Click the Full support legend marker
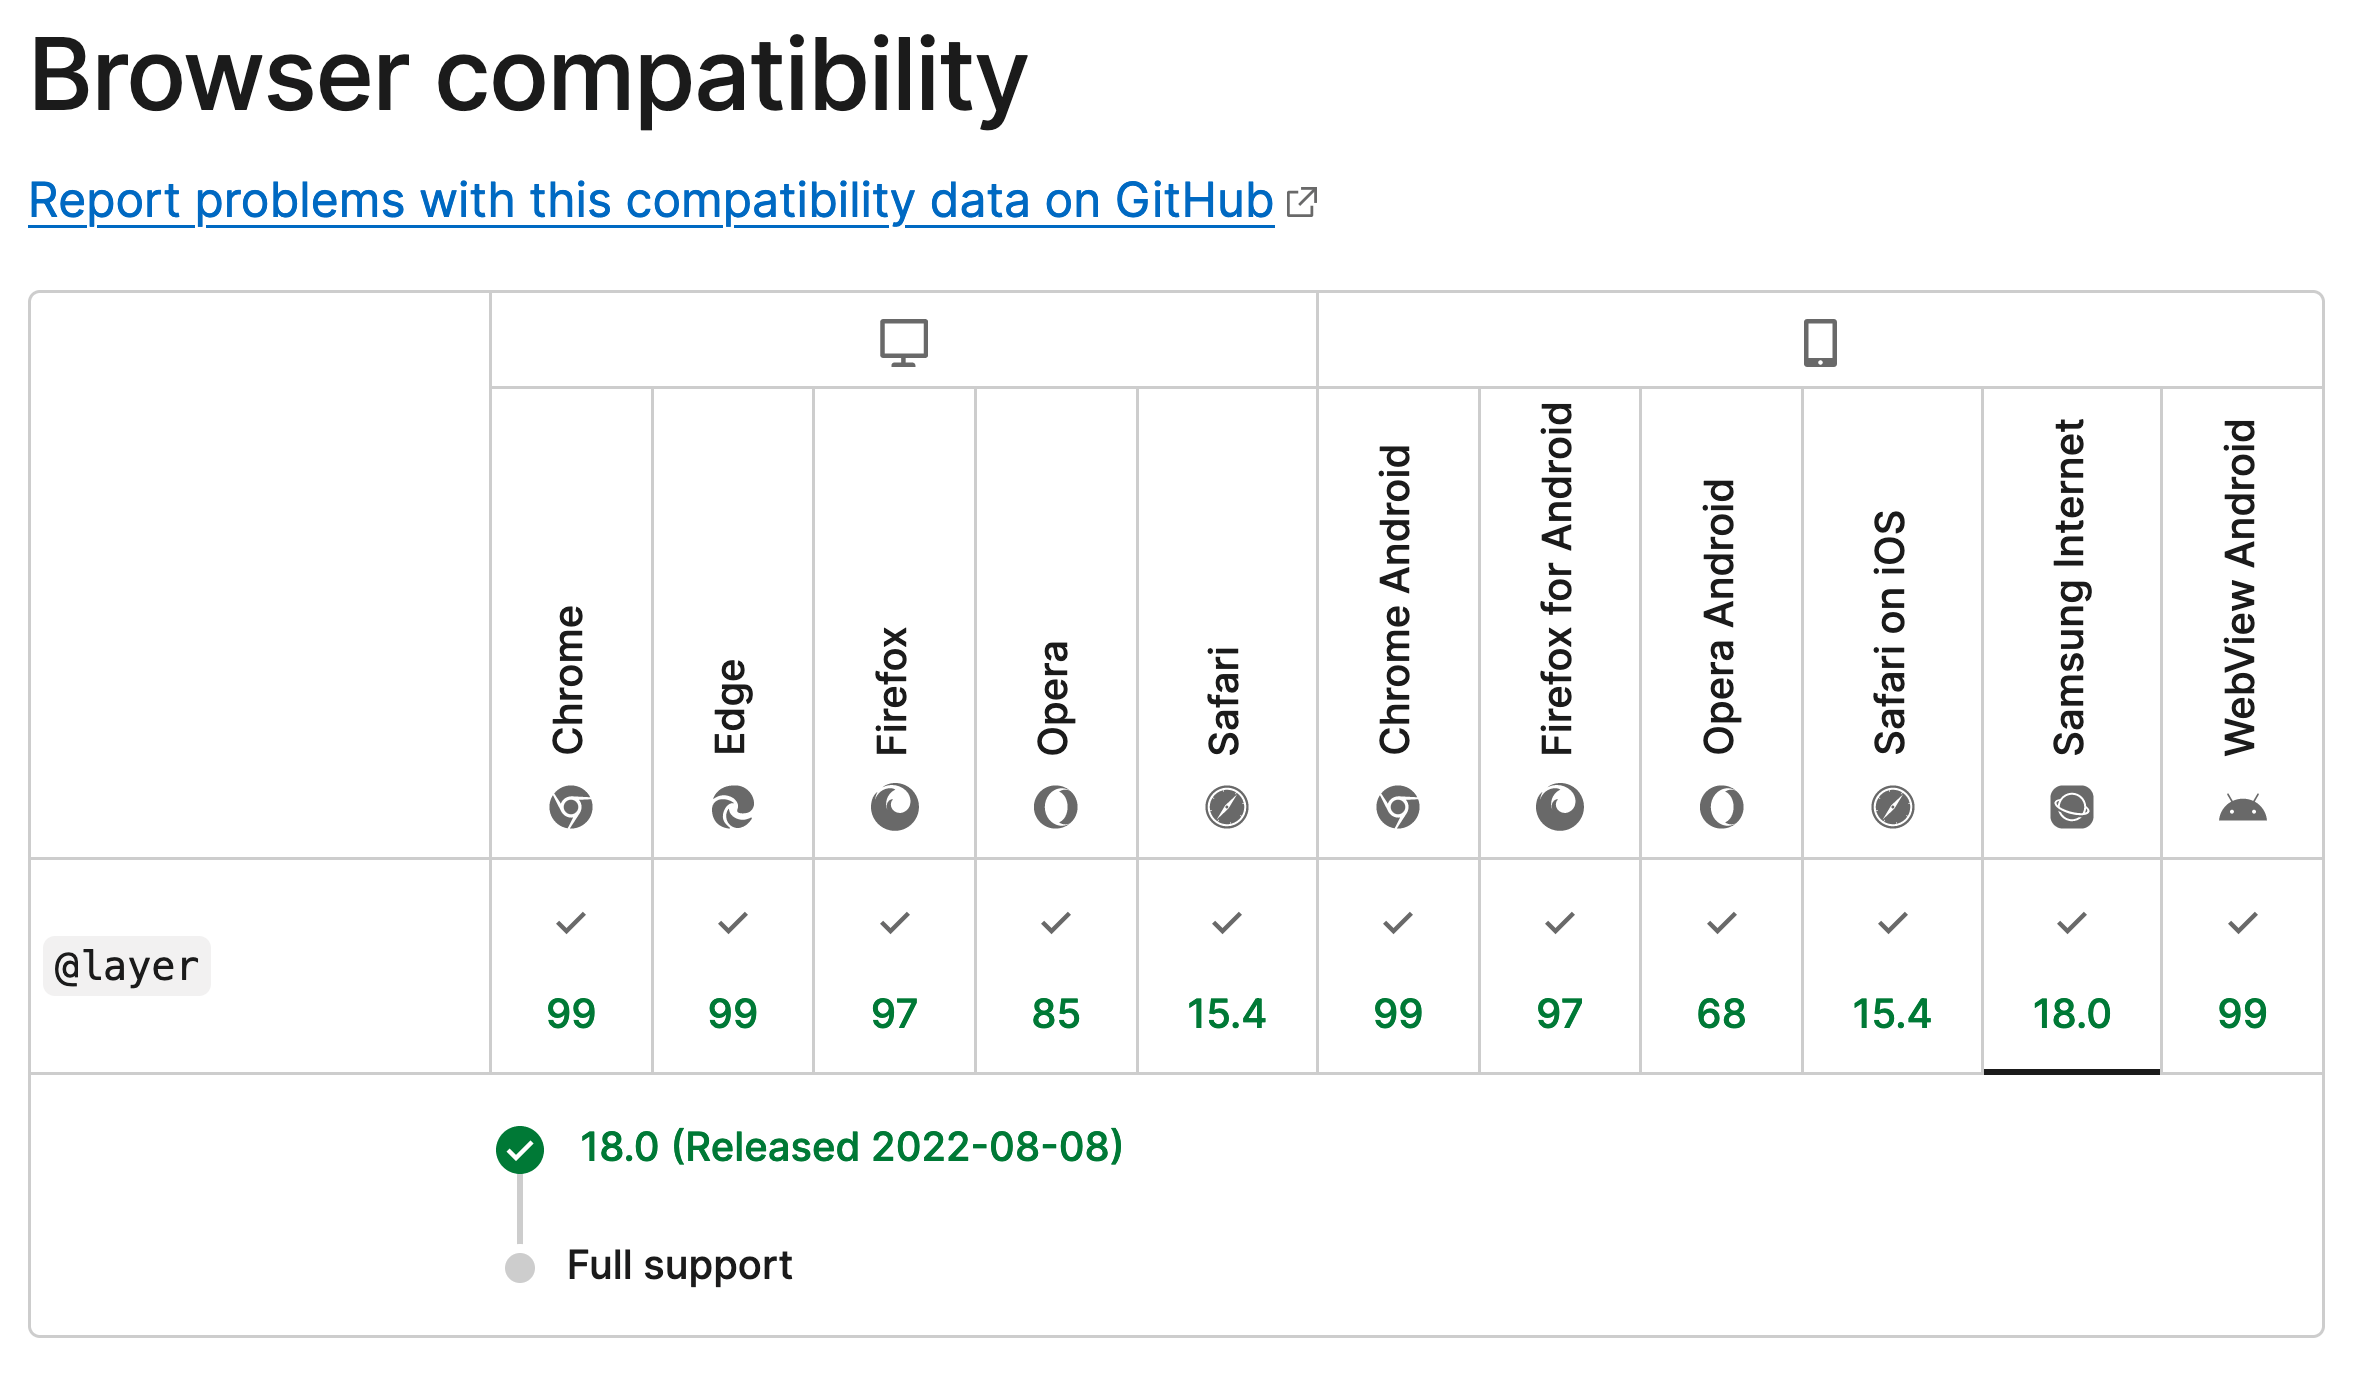 coord(520,1265)
